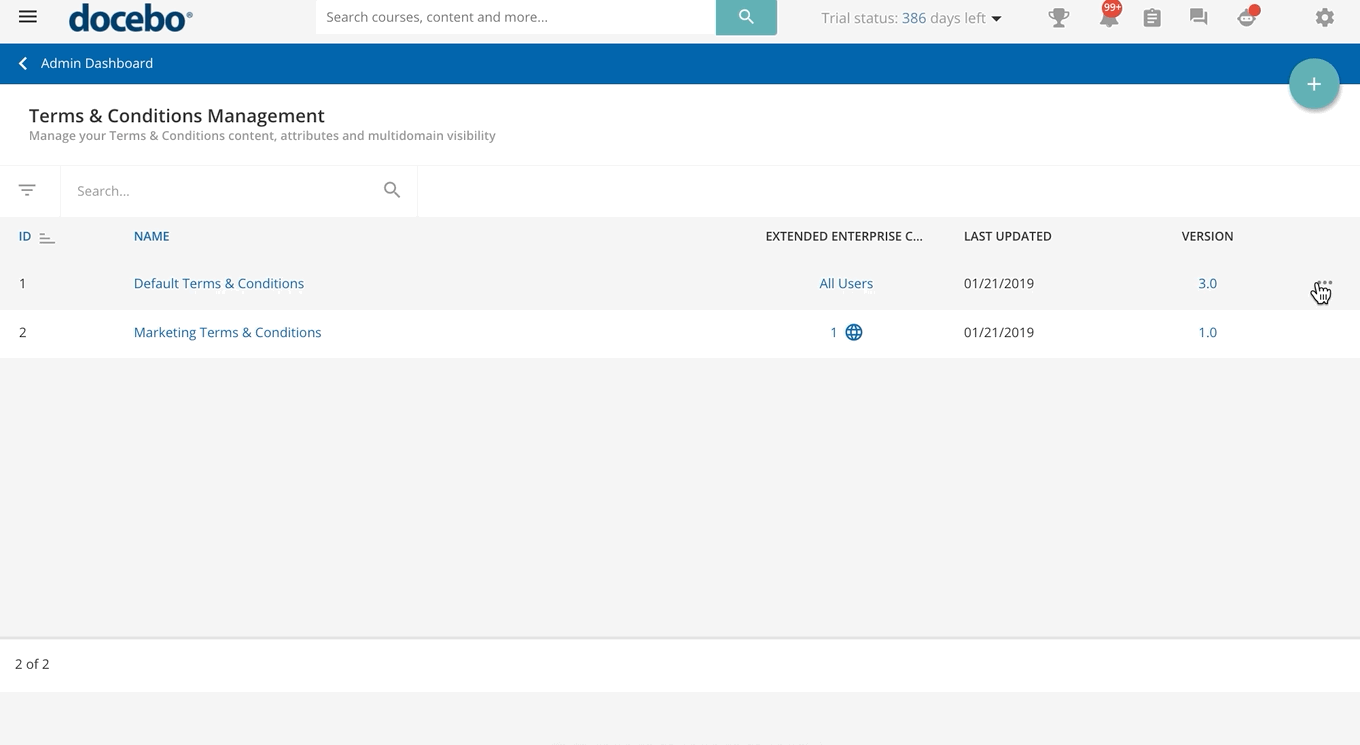The height and width of the screenshot is (745, 1360).
Task: Open the notifications bell
Action: pyautogui.click(x=1108, y=18)
